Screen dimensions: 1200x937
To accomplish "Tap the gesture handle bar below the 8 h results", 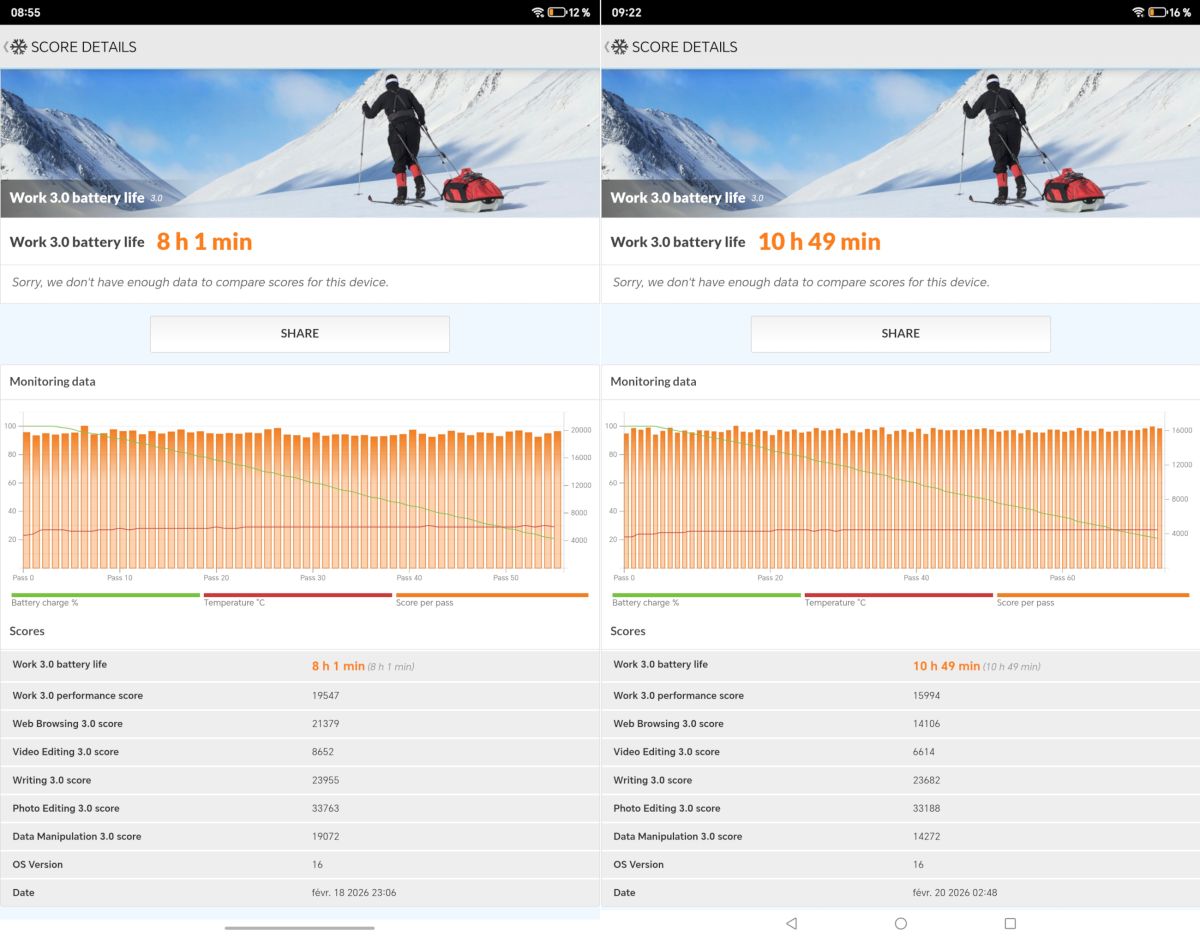I will coord(300,927).
